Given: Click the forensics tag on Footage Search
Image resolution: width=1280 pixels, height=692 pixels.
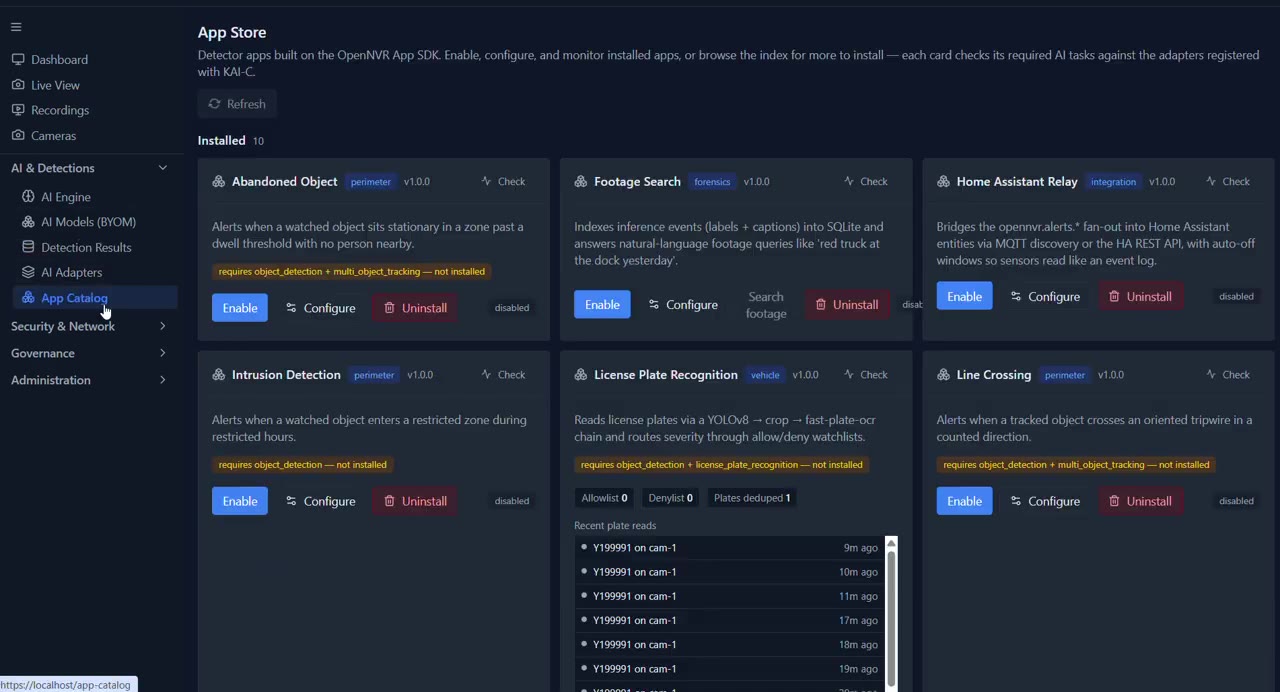Looking at the screenshot, I should [712, 182].
